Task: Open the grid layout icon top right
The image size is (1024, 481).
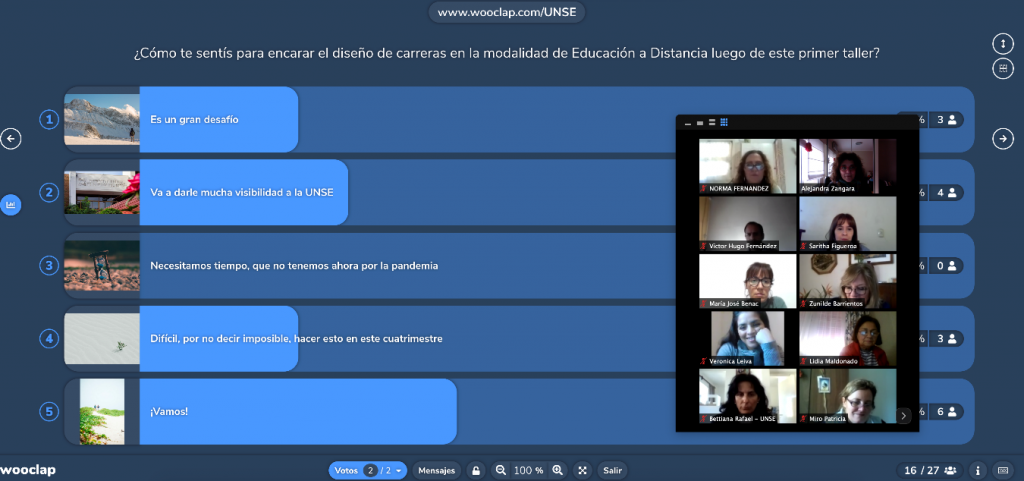Action: point(1003,69)
